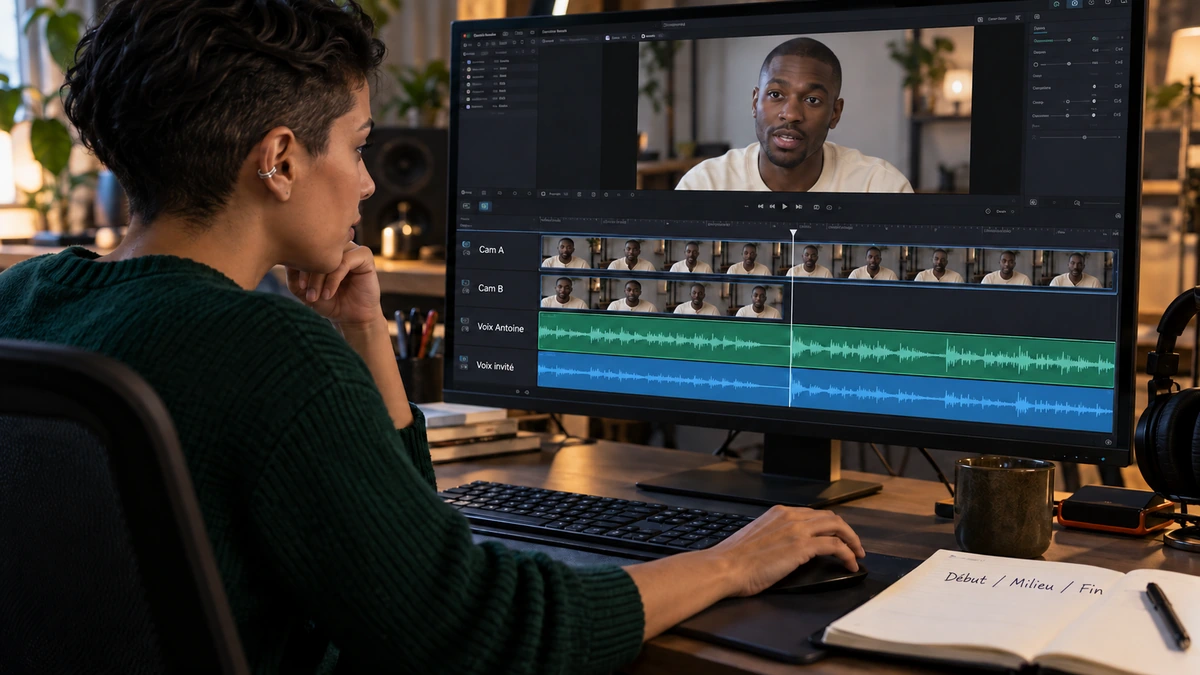Click the playhead handle on the timeline ruler

pos(793,234)
